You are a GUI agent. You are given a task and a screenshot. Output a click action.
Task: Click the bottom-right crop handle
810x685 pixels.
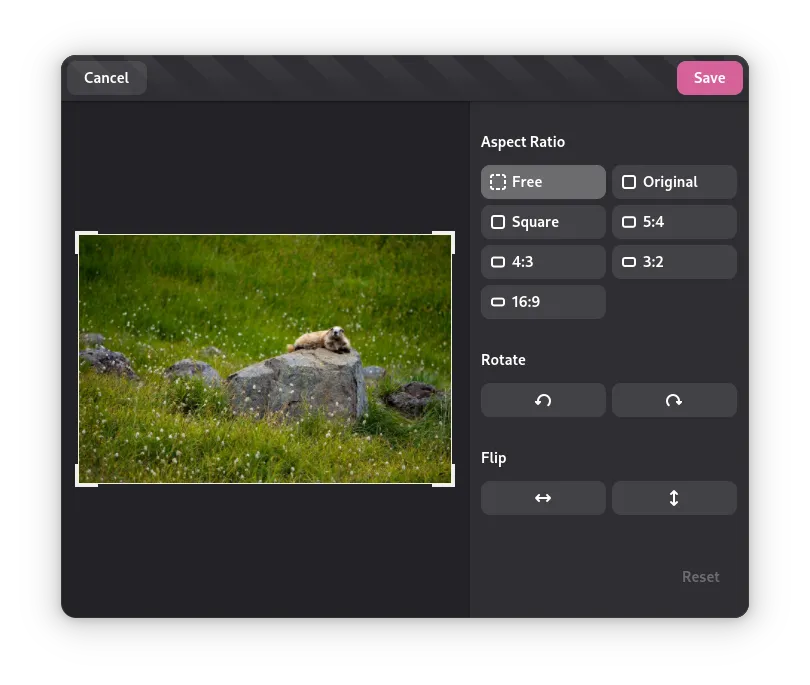[x=451, y=482]
